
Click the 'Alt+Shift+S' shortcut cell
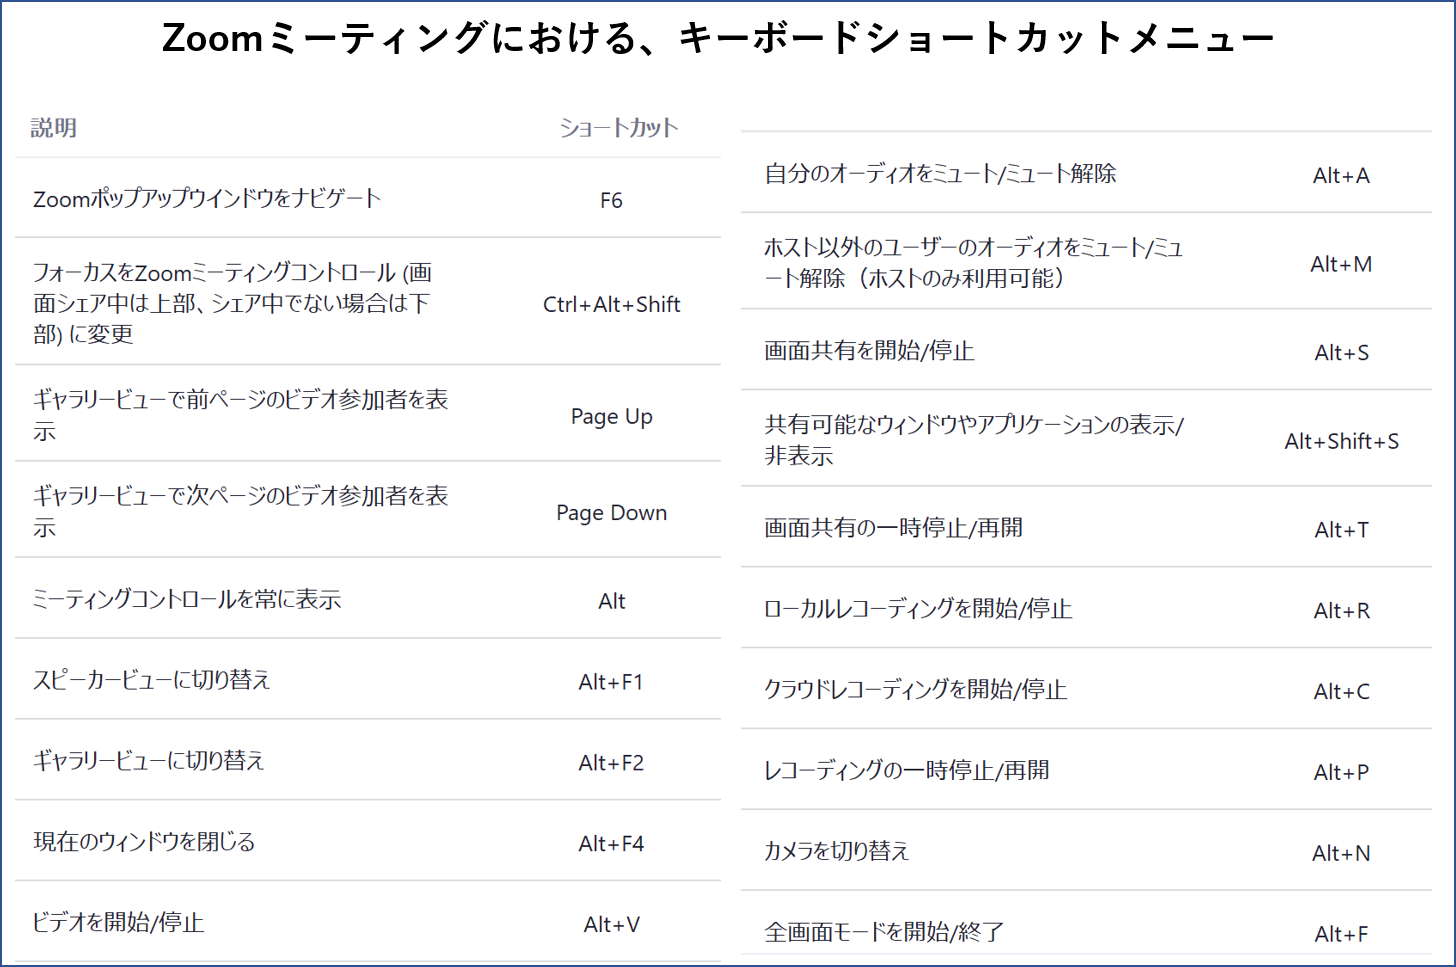1342,441
